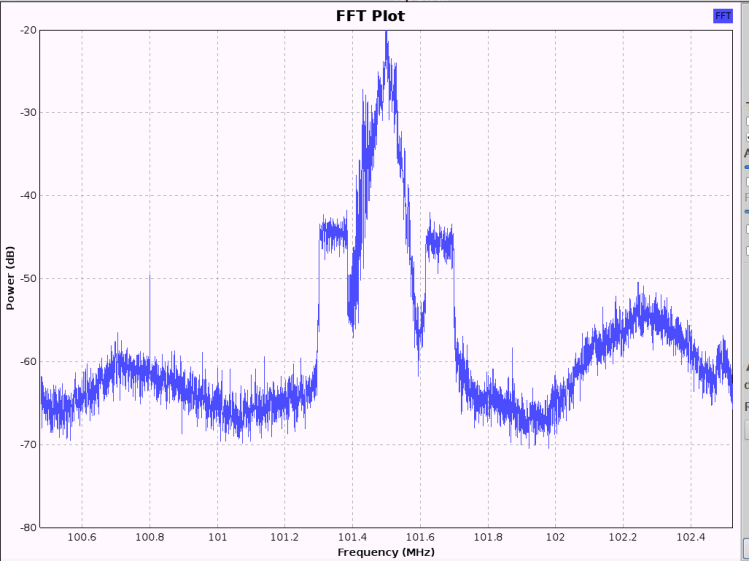The height and width of the screenshot is (561, 749).
Task: Click the 101.6 frequency tick label
Action: click(x=420, y=537)
